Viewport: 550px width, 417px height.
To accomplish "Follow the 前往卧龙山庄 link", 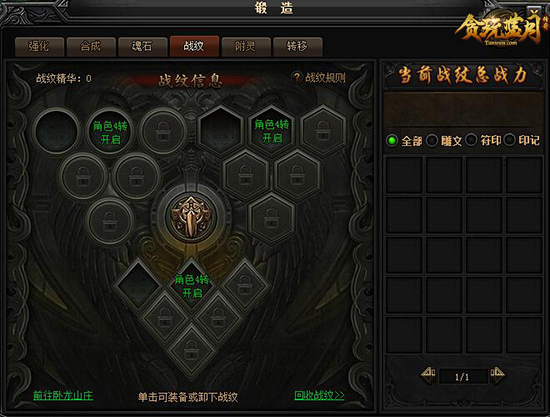I will [x=63, y=395].
